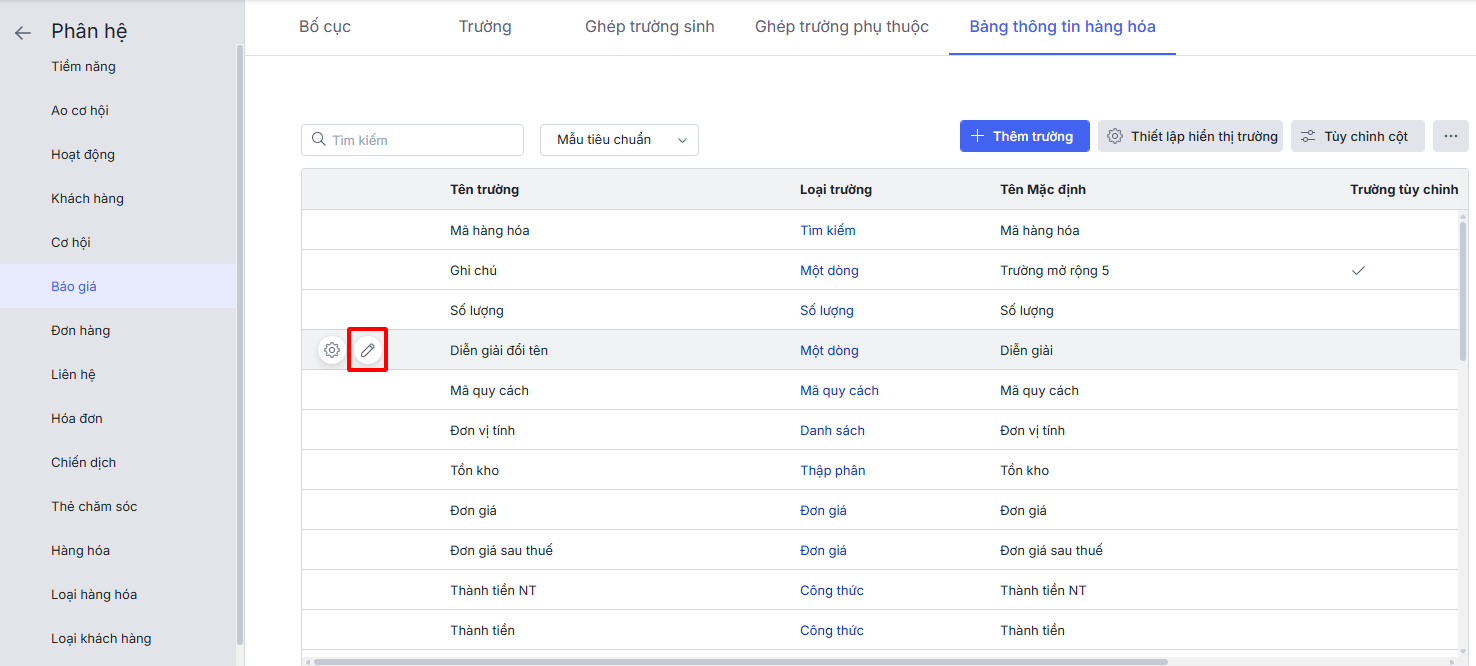Click the back arrow beside Phân hệ

[x=23, y=33]
